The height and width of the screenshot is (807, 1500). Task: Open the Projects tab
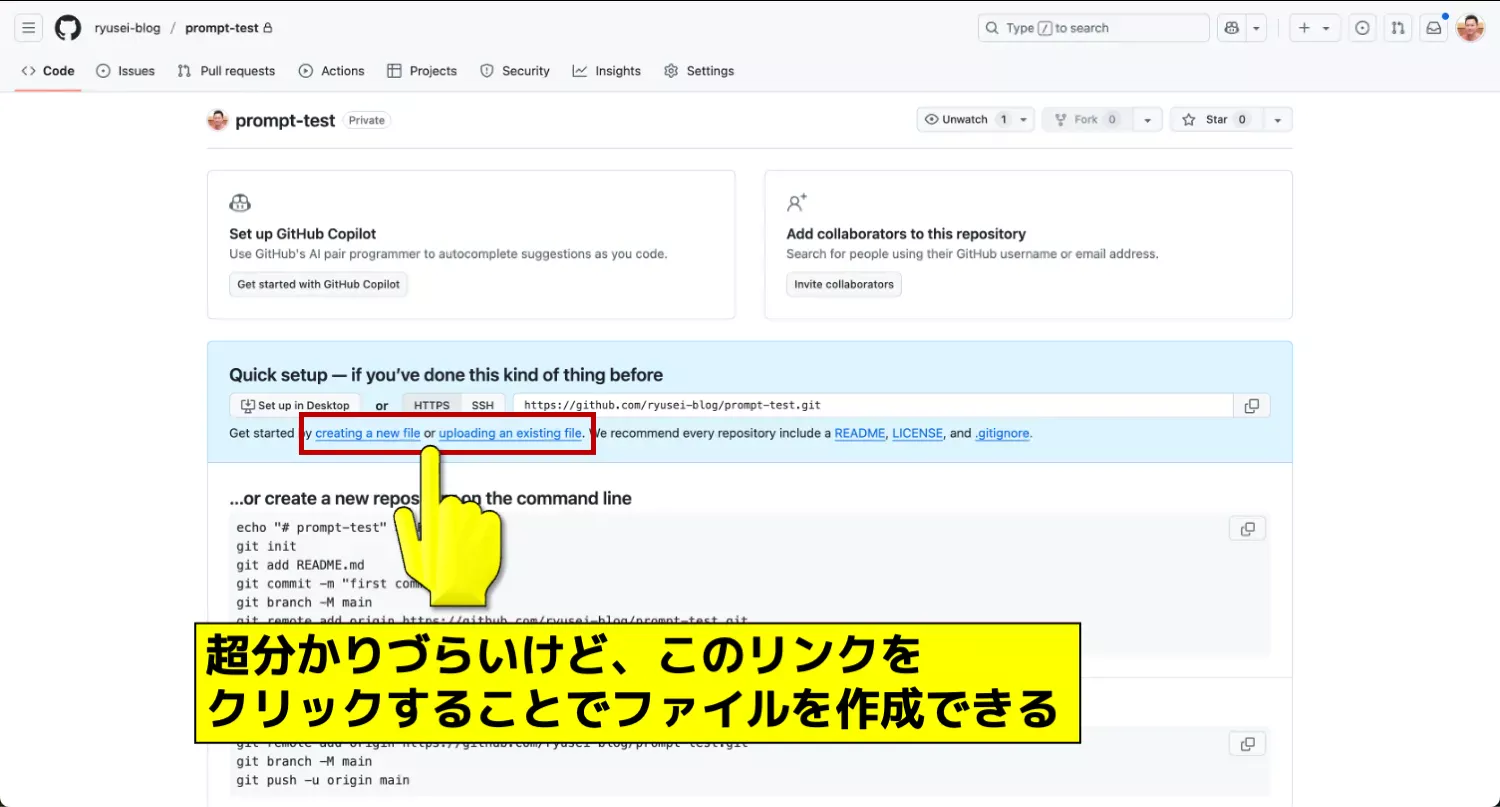[x=422, y=71]
